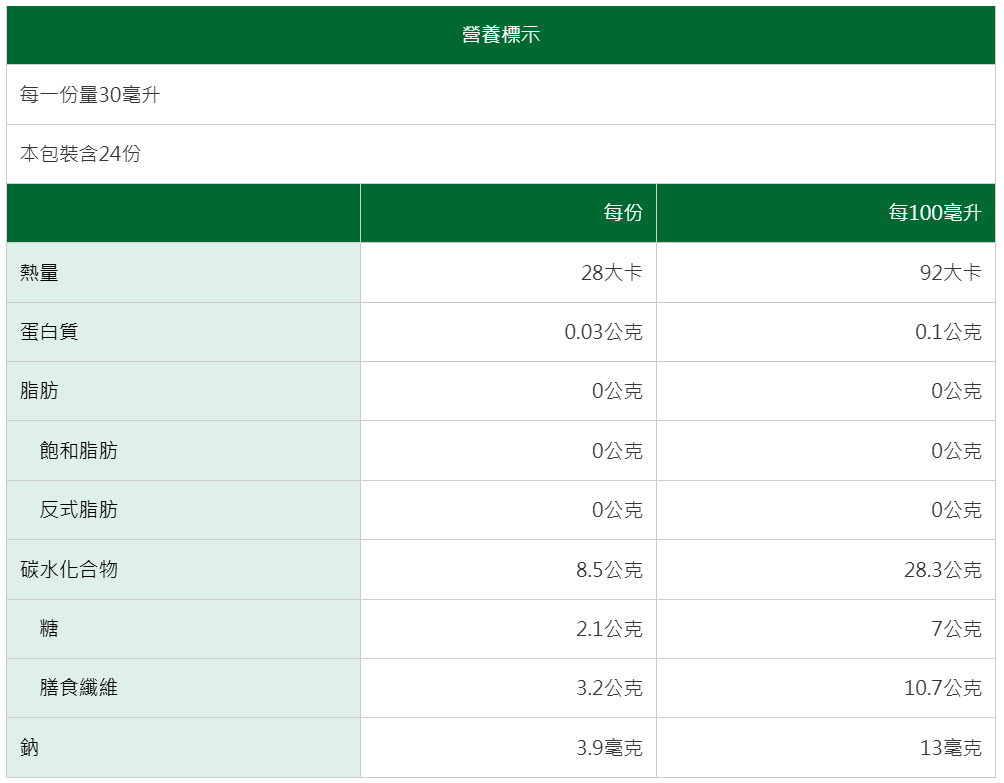The width and height of the screenshot is (1004, 783).
Task: Click the 本包裝含24份 row
Action: (x=80, y=154)
